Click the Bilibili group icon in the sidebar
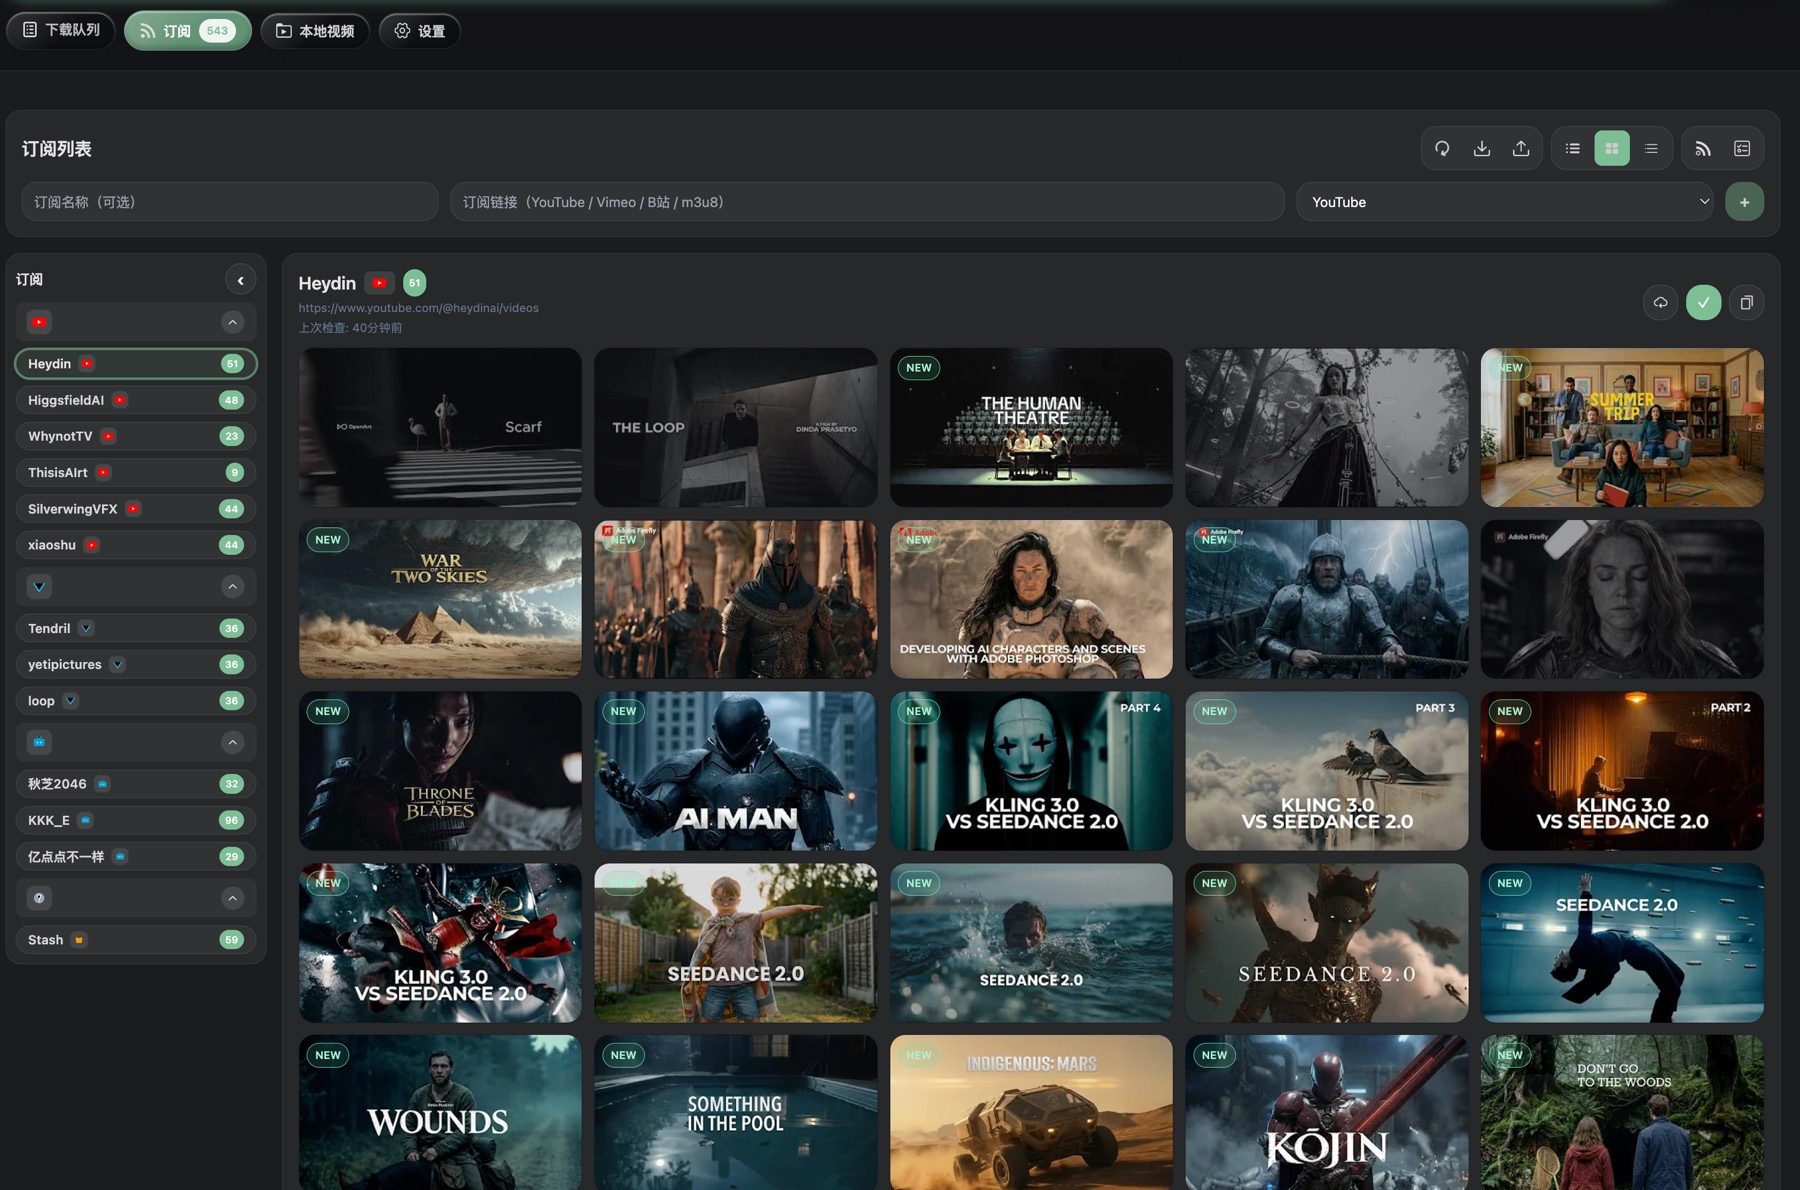 [39, 742]
